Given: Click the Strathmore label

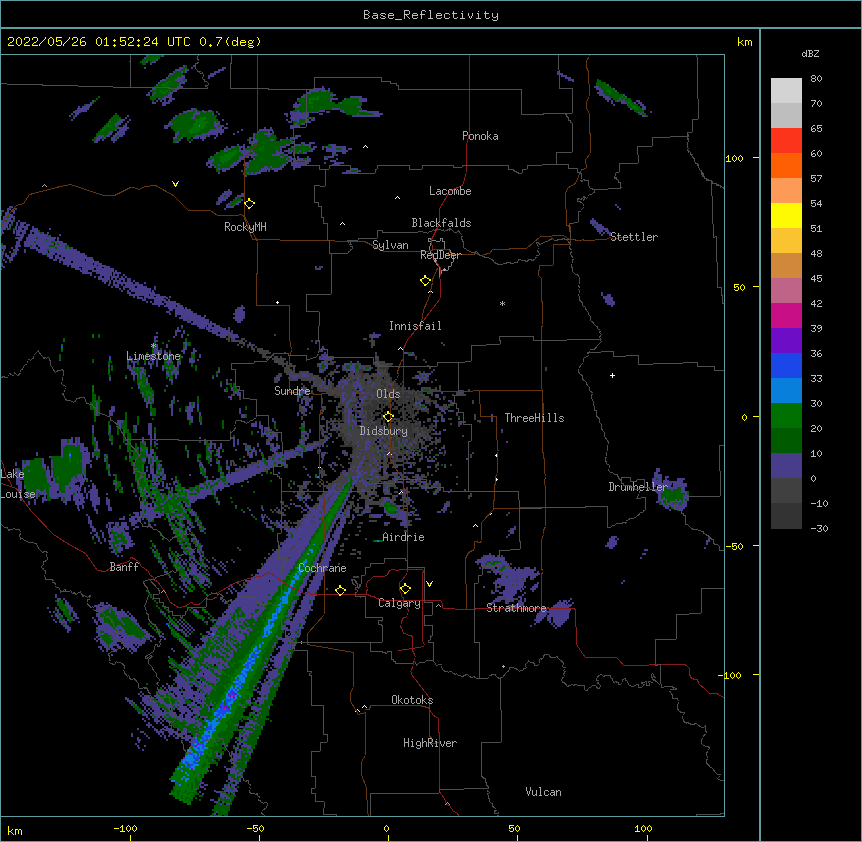Looking at the screenshot, I should point(516,608).
